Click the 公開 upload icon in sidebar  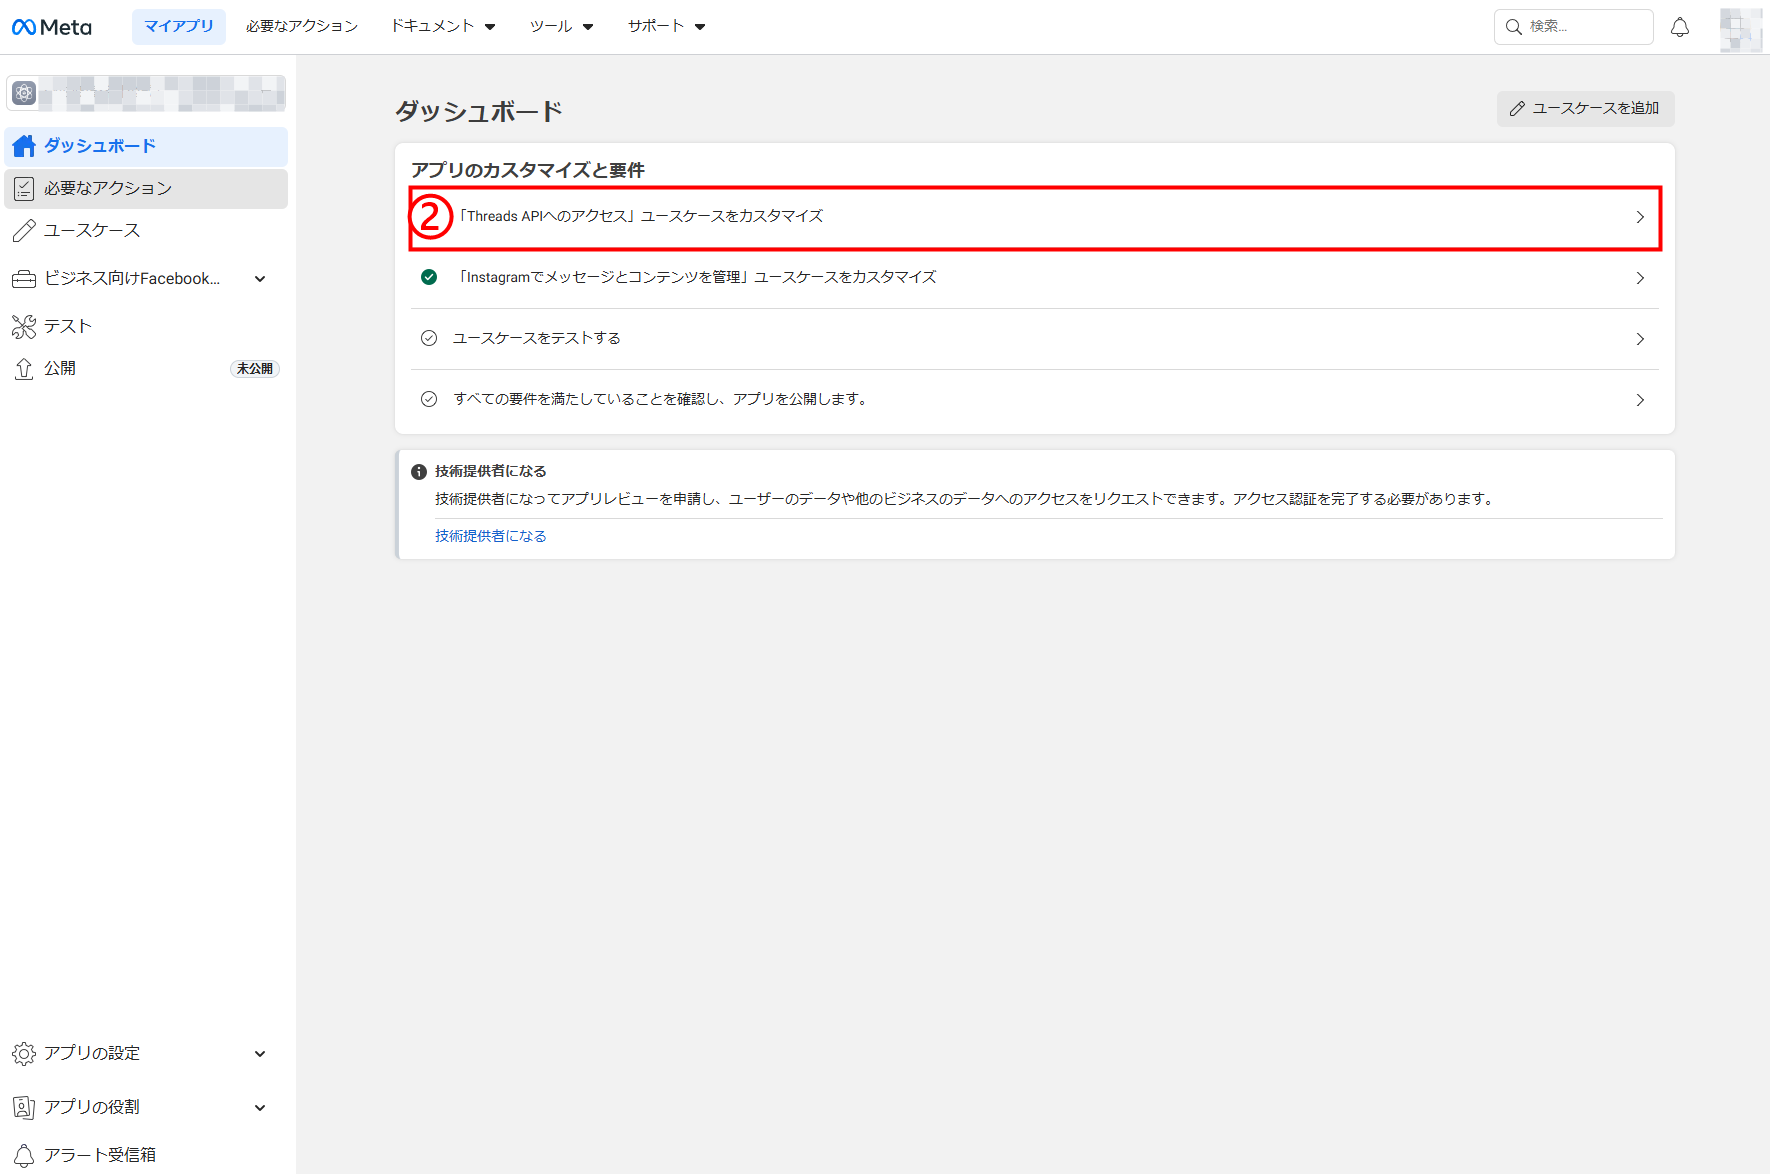click(x=24, y=369)
